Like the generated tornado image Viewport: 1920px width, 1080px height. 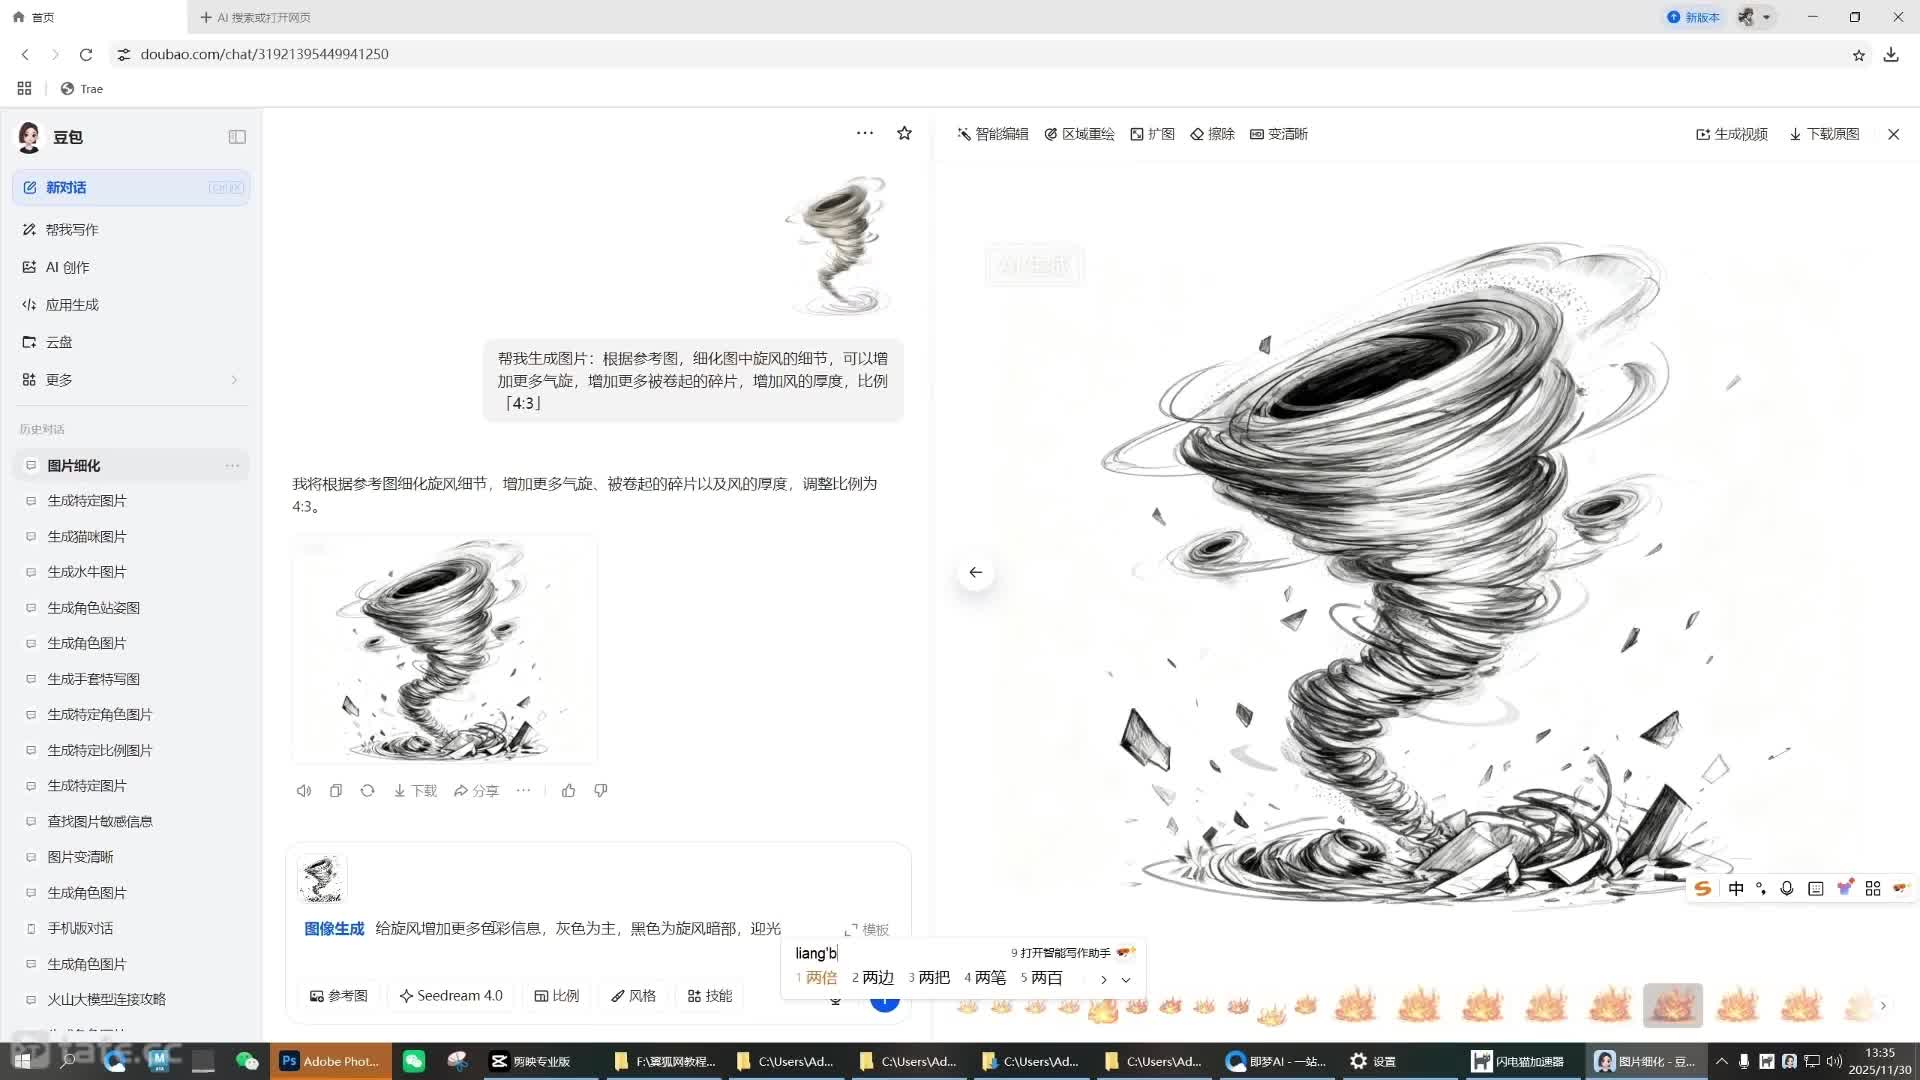pos(568,790)
